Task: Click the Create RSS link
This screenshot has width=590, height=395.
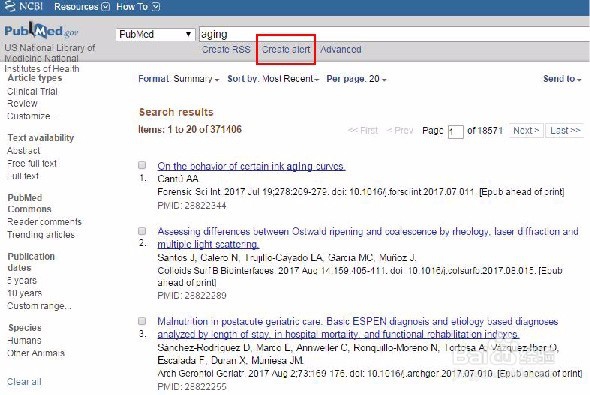Action: point(226,49)
